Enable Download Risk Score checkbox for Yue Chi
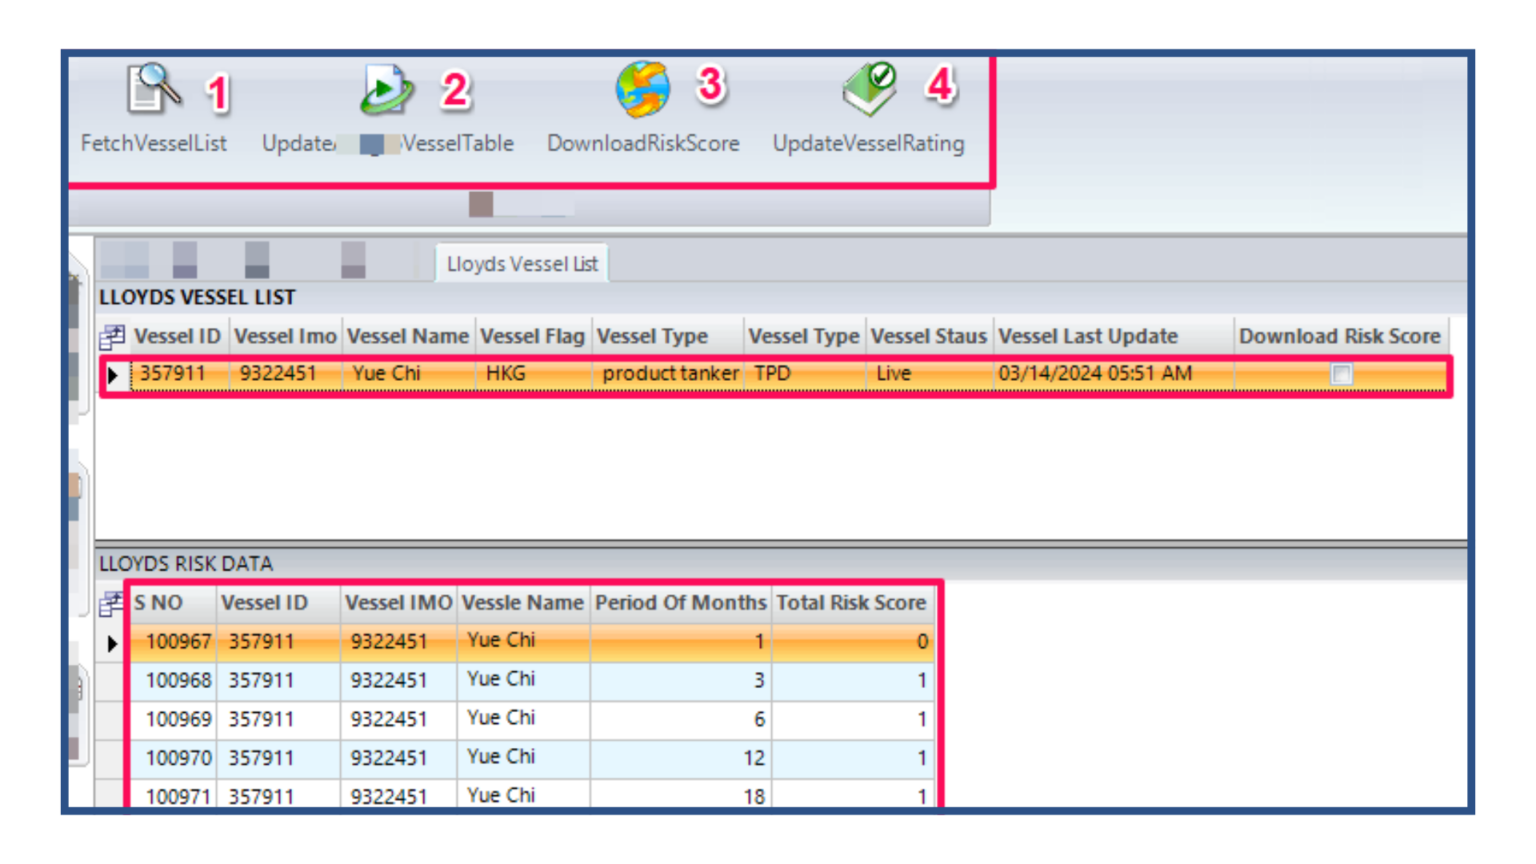 (x=1341, y=374)
